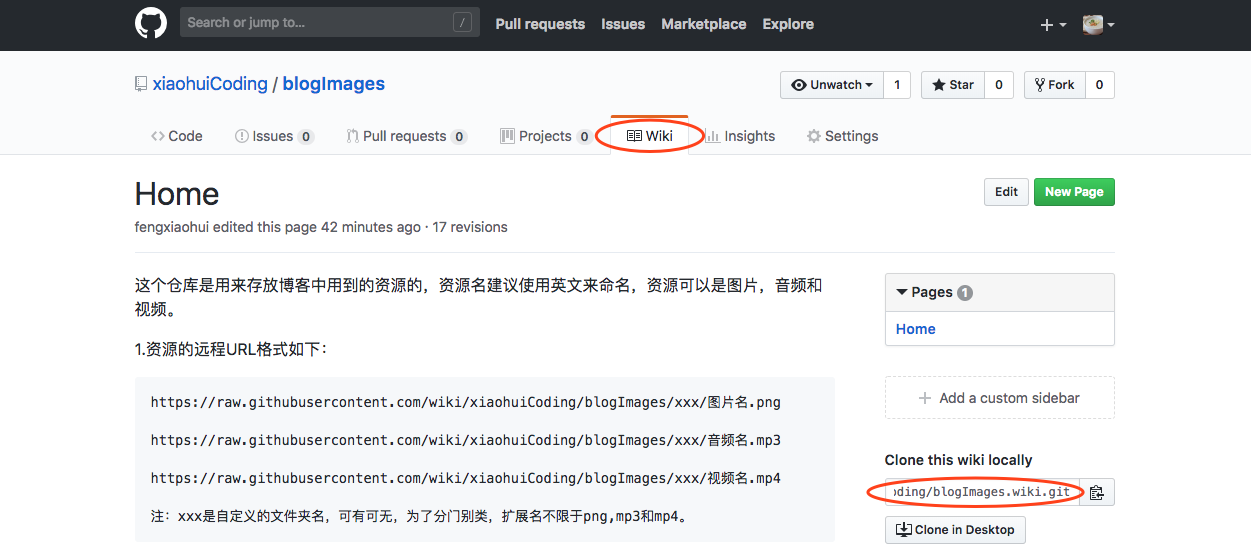Open the plus create-new dropdown
The height and width of the screenshot is (550, 1251).
coord(1053,24)
